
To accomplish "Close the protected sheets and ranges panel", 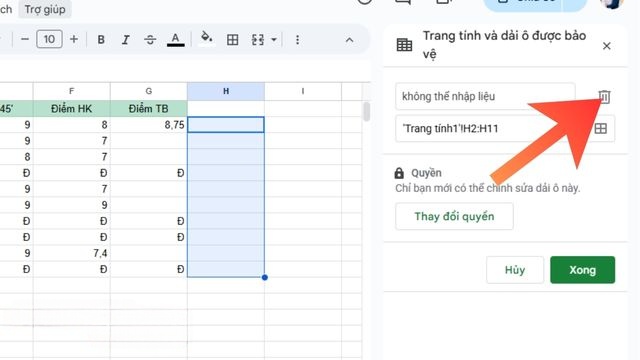I will point(607,46).
